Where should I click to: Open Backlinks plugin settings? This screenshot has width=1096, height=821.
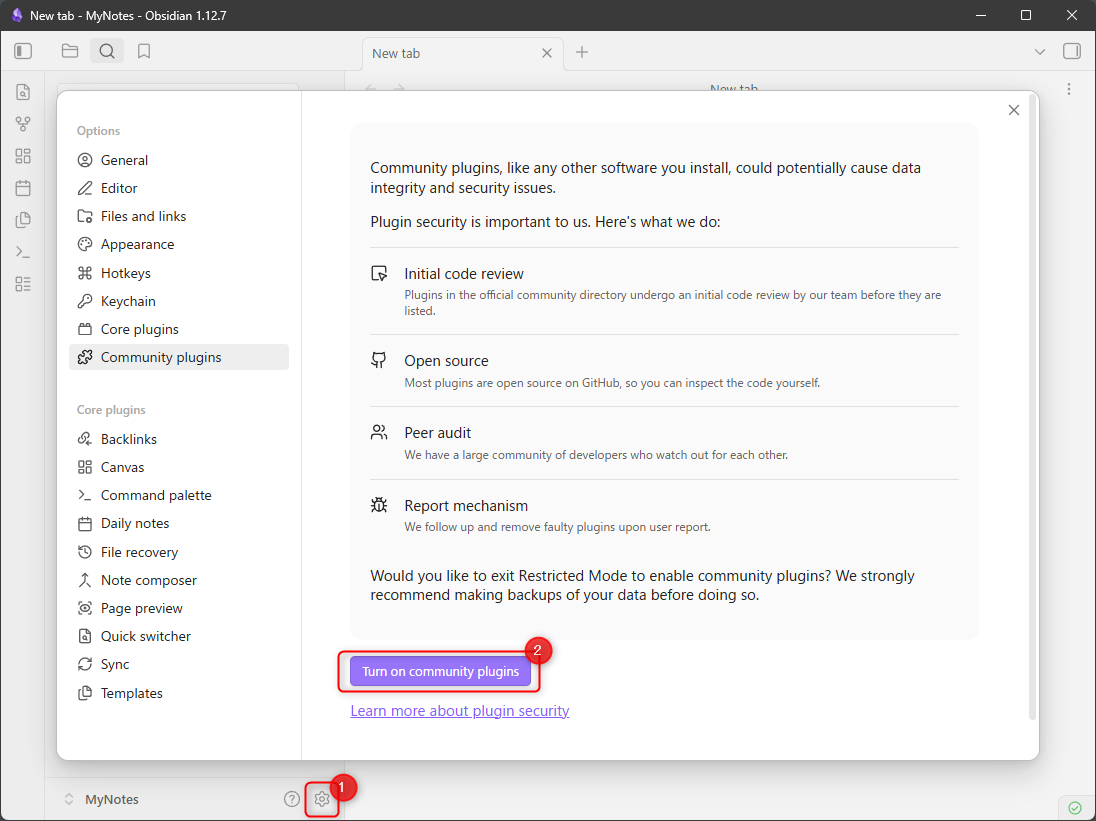pos(179,439)
